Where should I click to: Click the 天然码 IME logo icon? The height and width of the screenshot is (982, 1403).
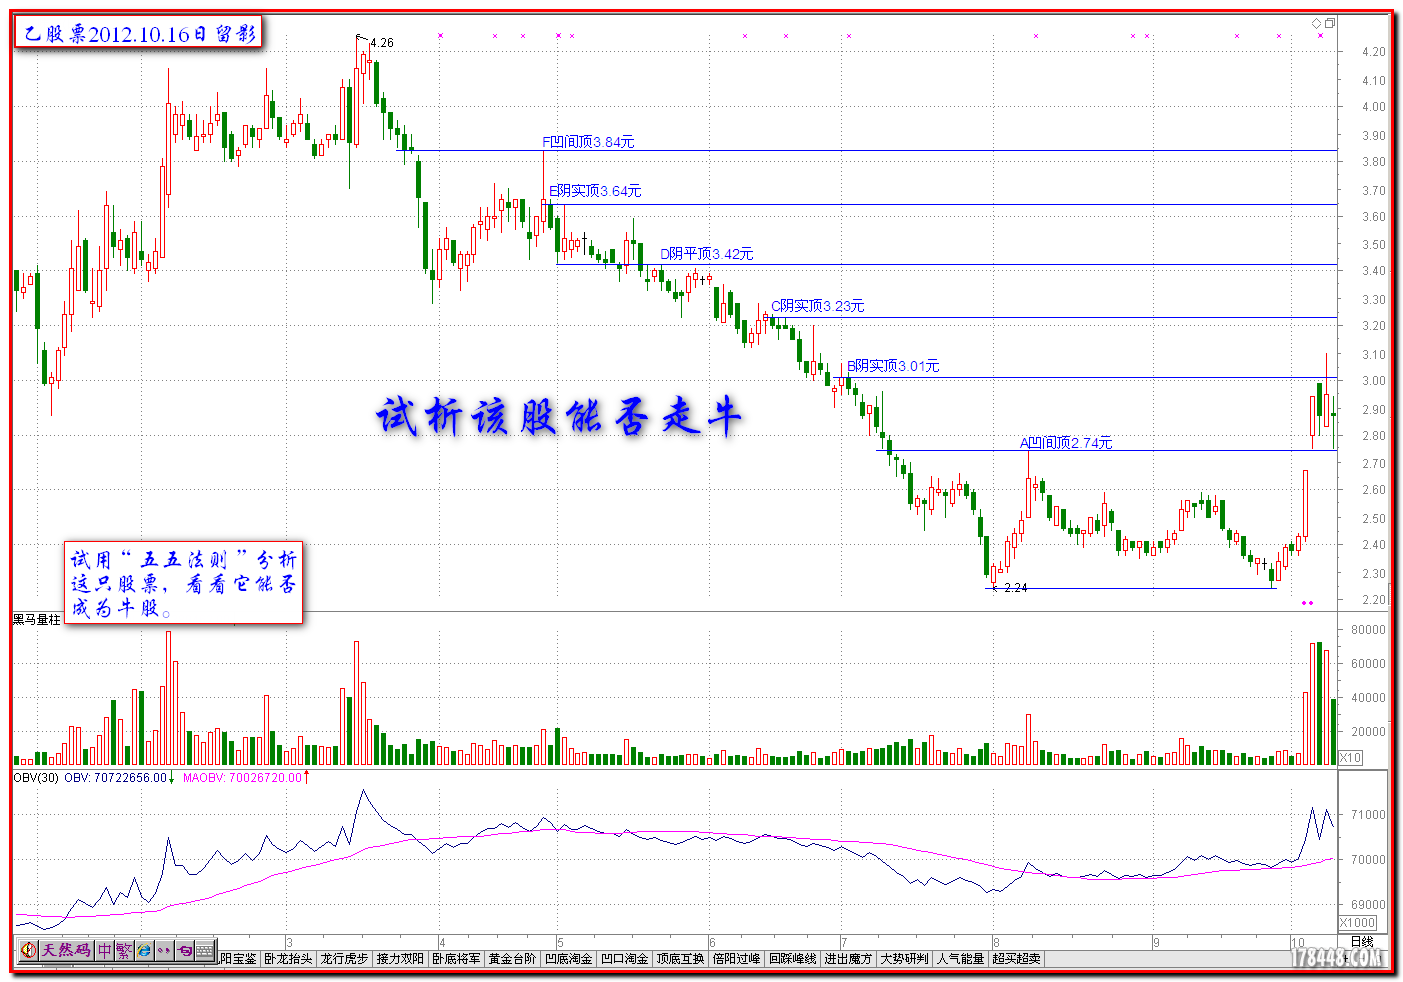pos(28,950)
